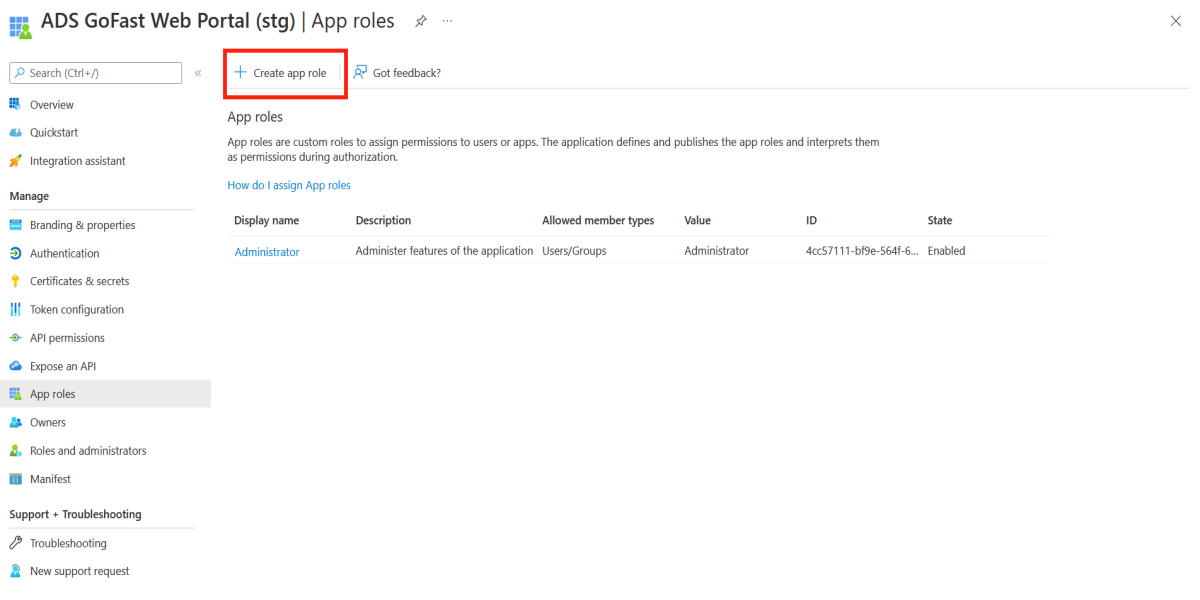This screenshot has width=1200, height=600.
Task: Click the Value column header
Action: 698,220
